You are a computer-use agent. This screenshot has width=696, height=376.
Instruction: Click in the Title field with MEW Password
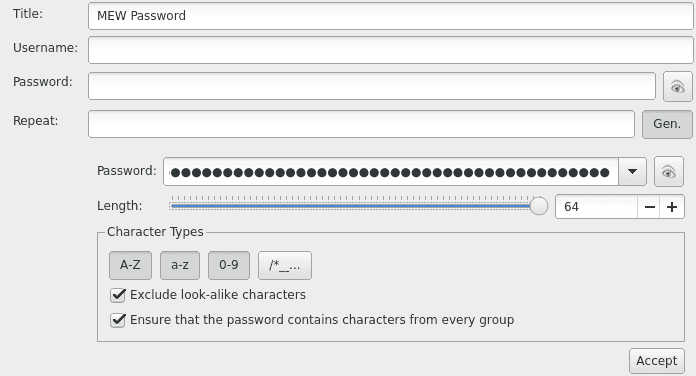[x=390, y=16]
